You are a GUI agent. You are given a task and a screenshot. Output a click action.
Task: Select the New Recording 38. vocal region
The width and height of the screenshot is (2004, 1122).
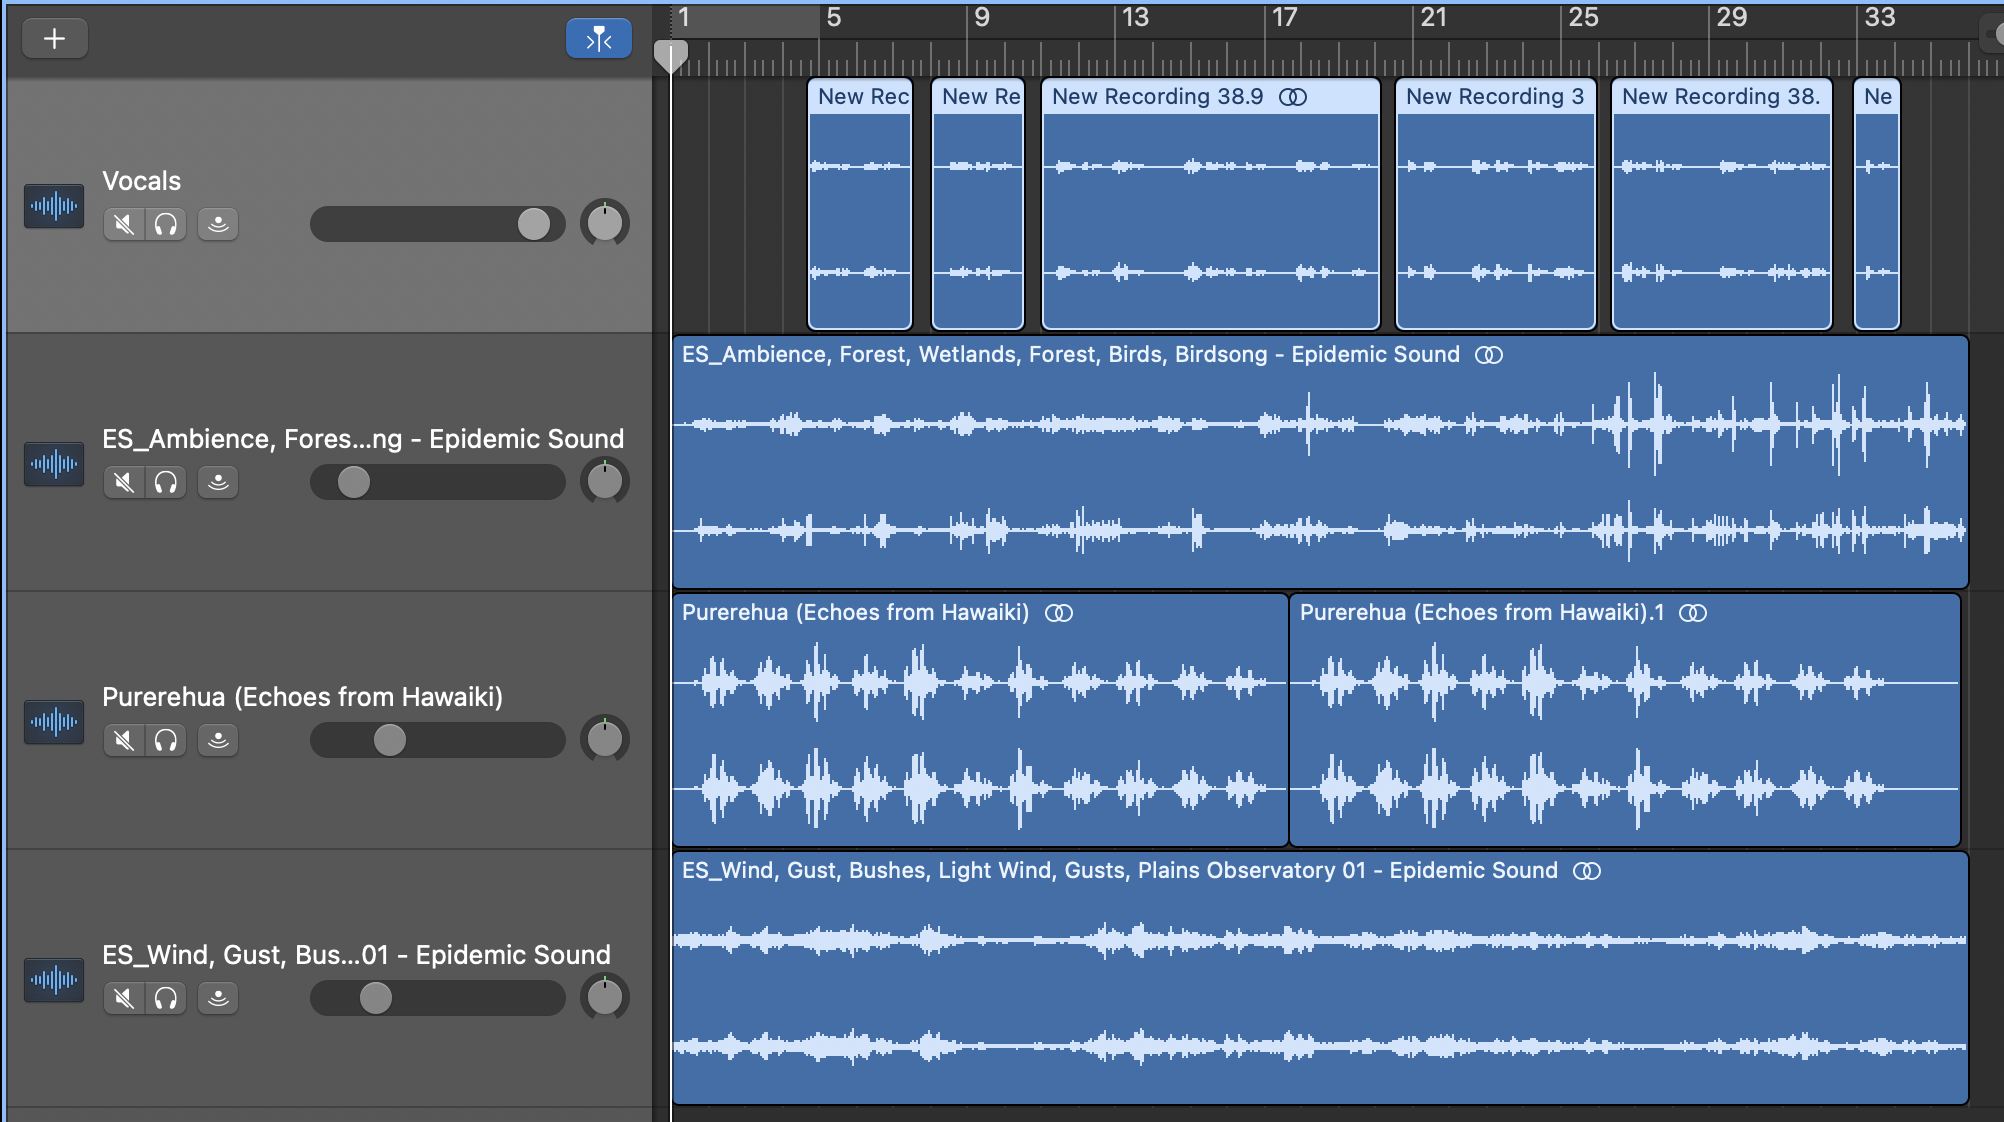click(1722, 204)
